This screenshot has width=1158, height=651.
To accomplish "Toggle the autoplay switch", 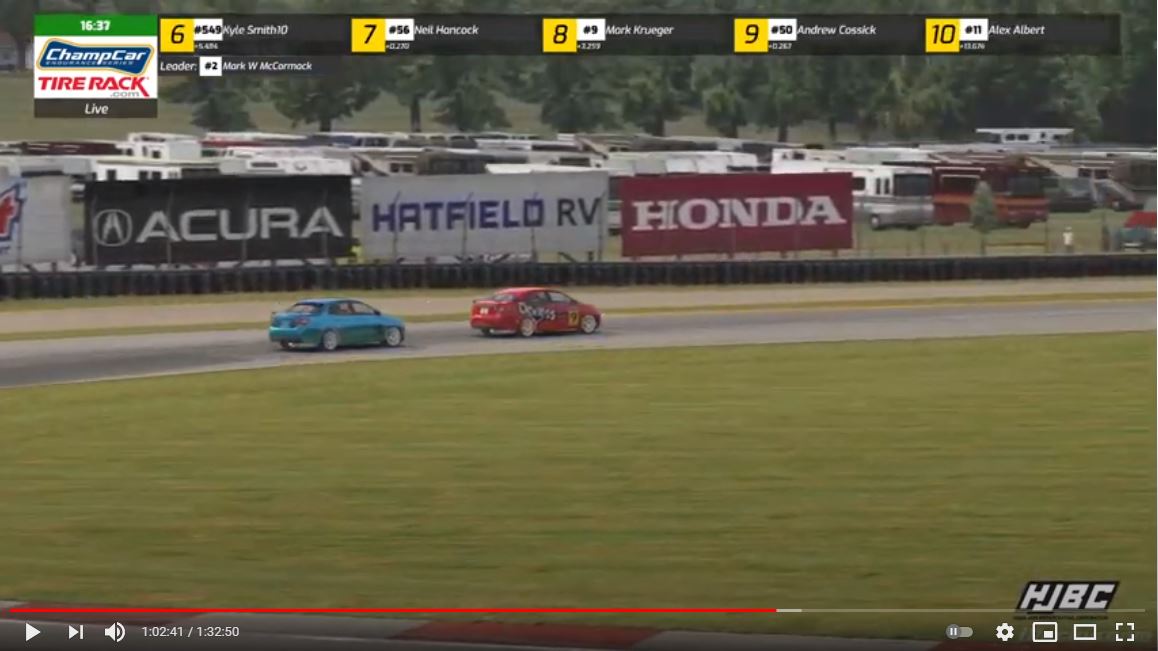I will tap(959, 632).
